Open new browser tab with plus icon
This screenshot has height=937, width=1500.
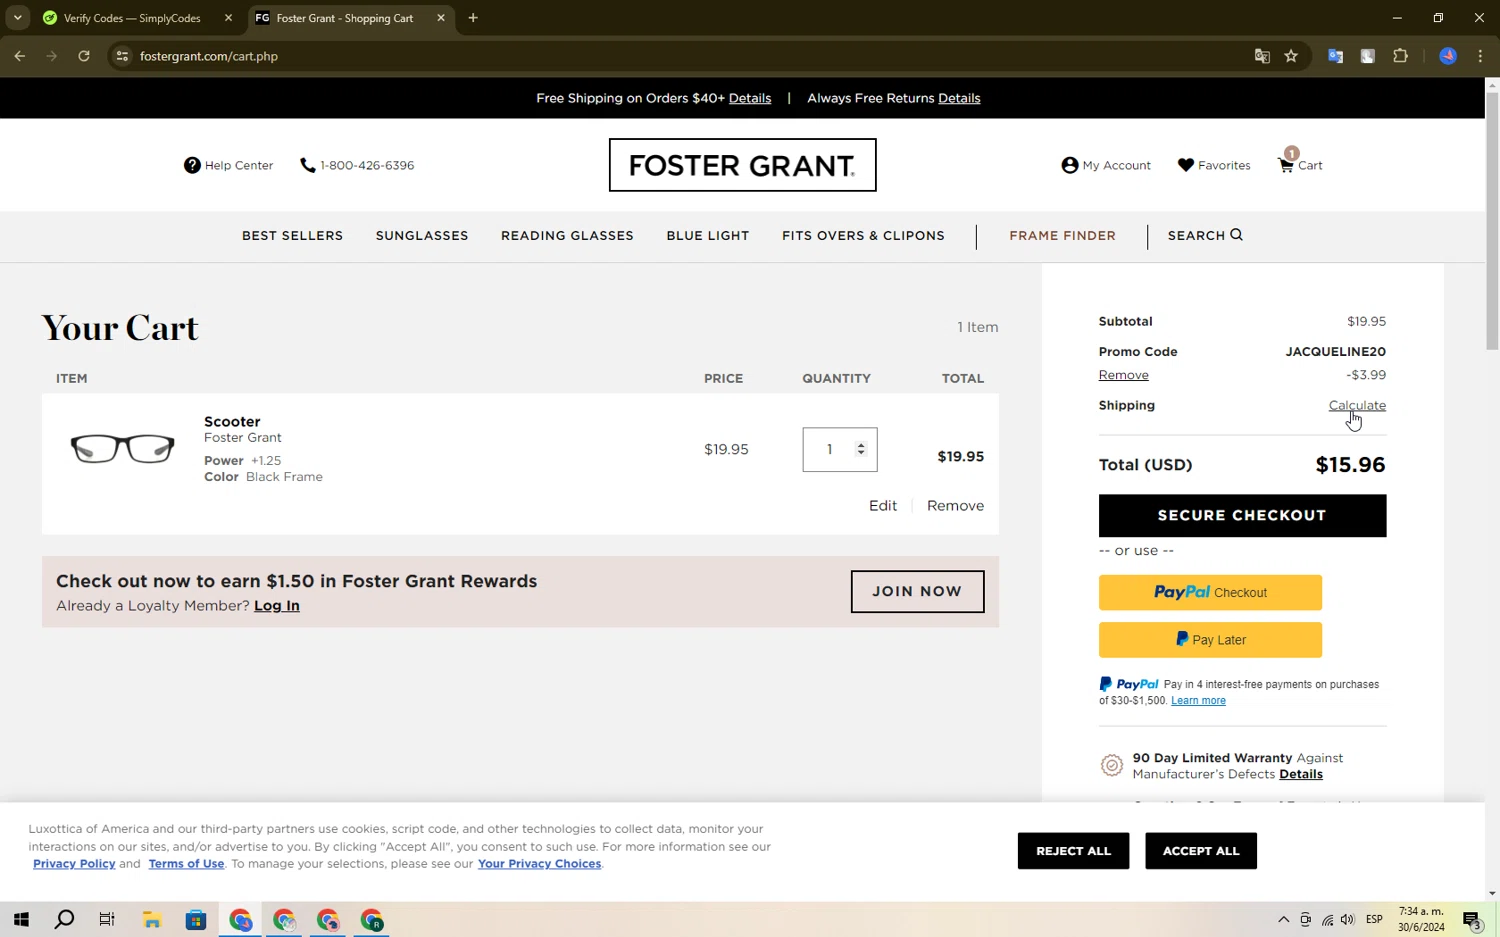point(473,18)
